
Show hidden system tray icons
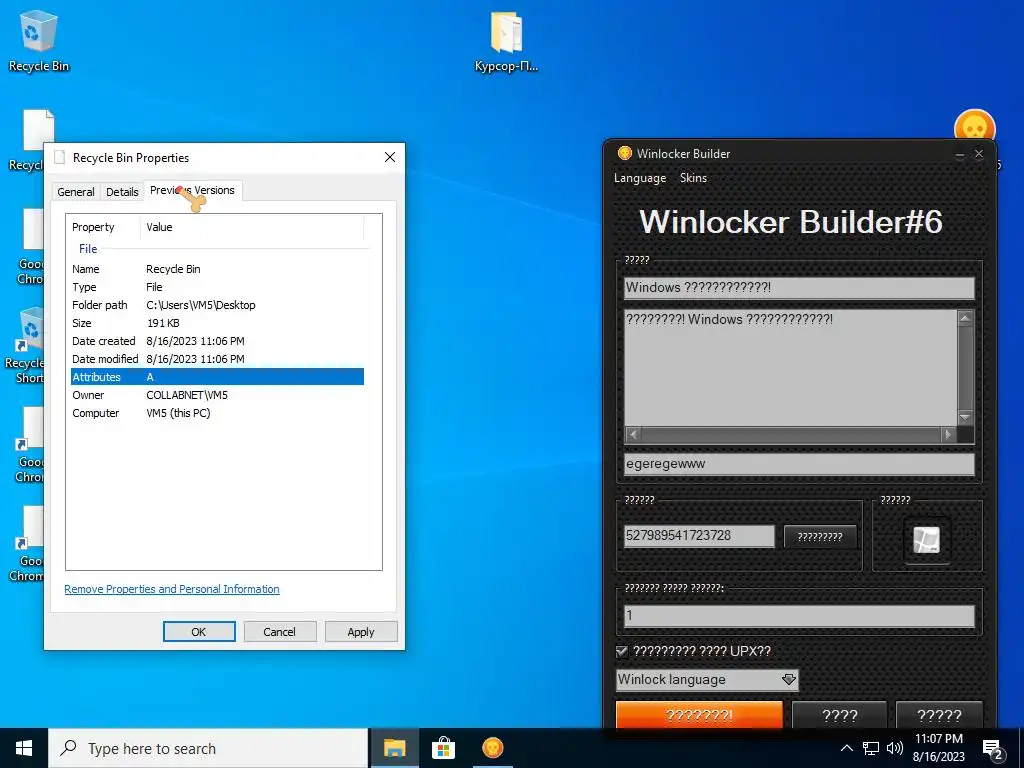point(846,748)
